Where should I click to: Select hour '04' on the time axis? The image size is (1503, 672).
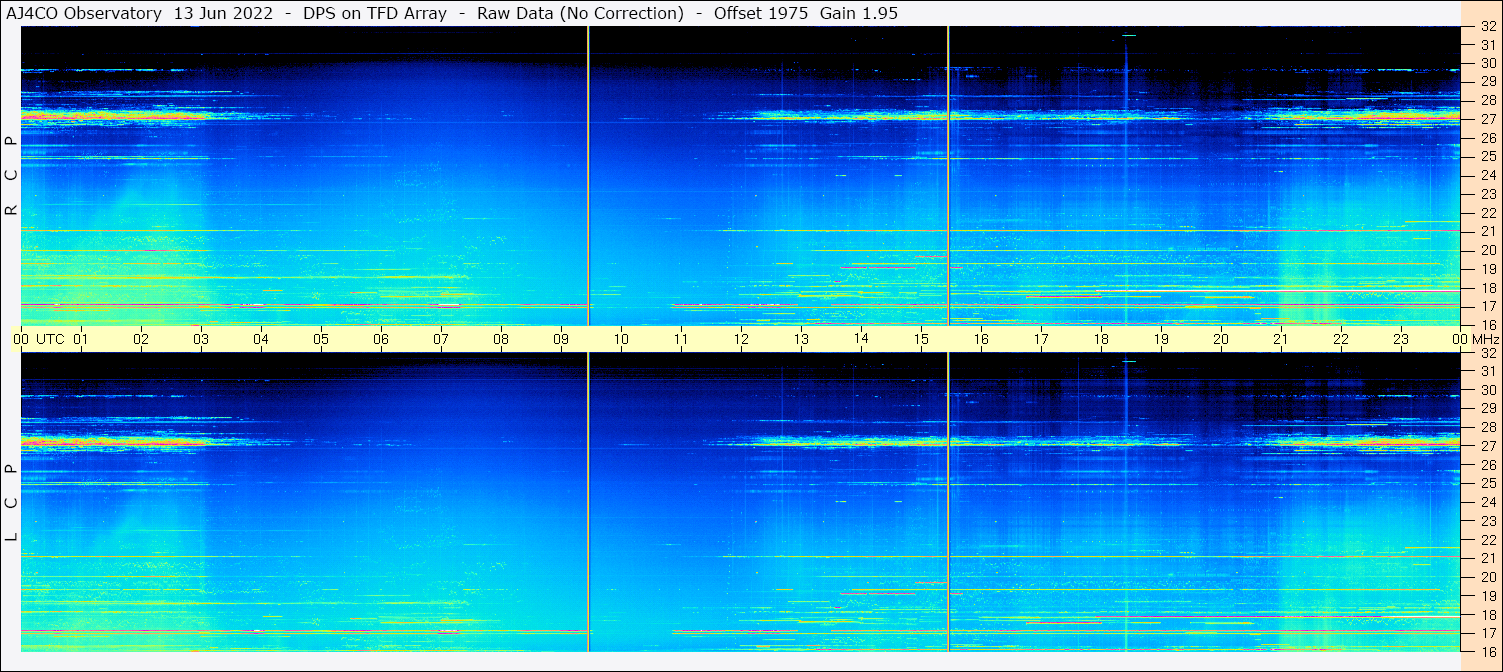pyautogui.click(x=261, y=339)
